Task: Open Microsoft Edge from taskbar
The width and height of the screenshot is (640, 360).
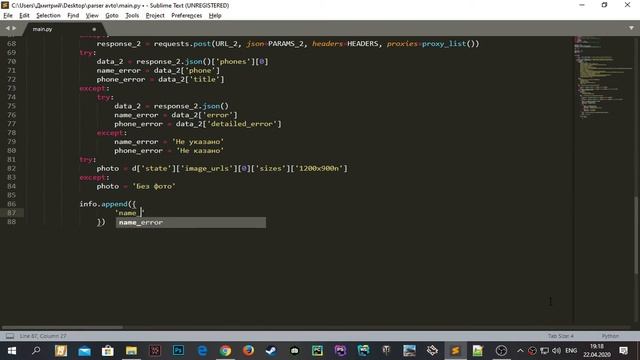Action: pyautogui.click(x=202, y=351)
